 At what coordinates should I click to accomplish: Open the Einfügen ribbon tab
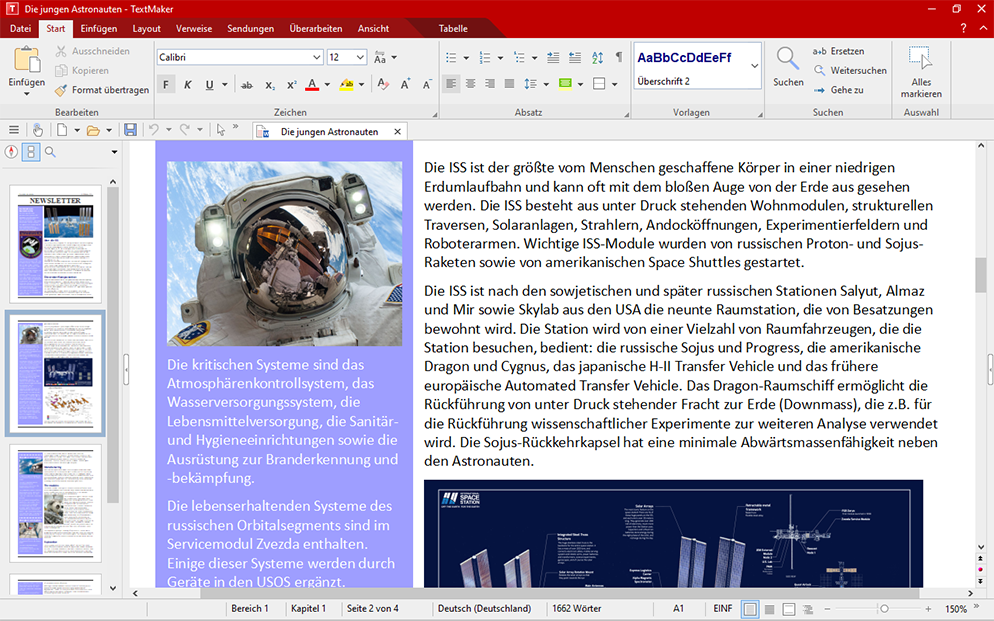(x=98, y=29)
